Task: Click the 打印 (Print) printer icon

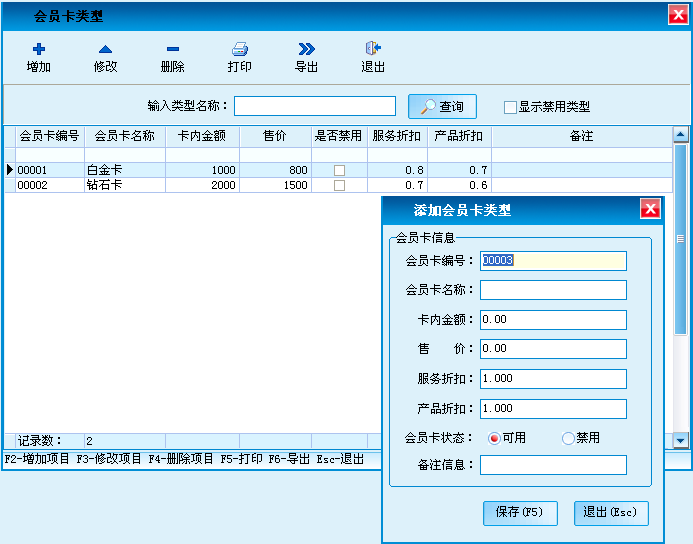Action: pos(239,49)
